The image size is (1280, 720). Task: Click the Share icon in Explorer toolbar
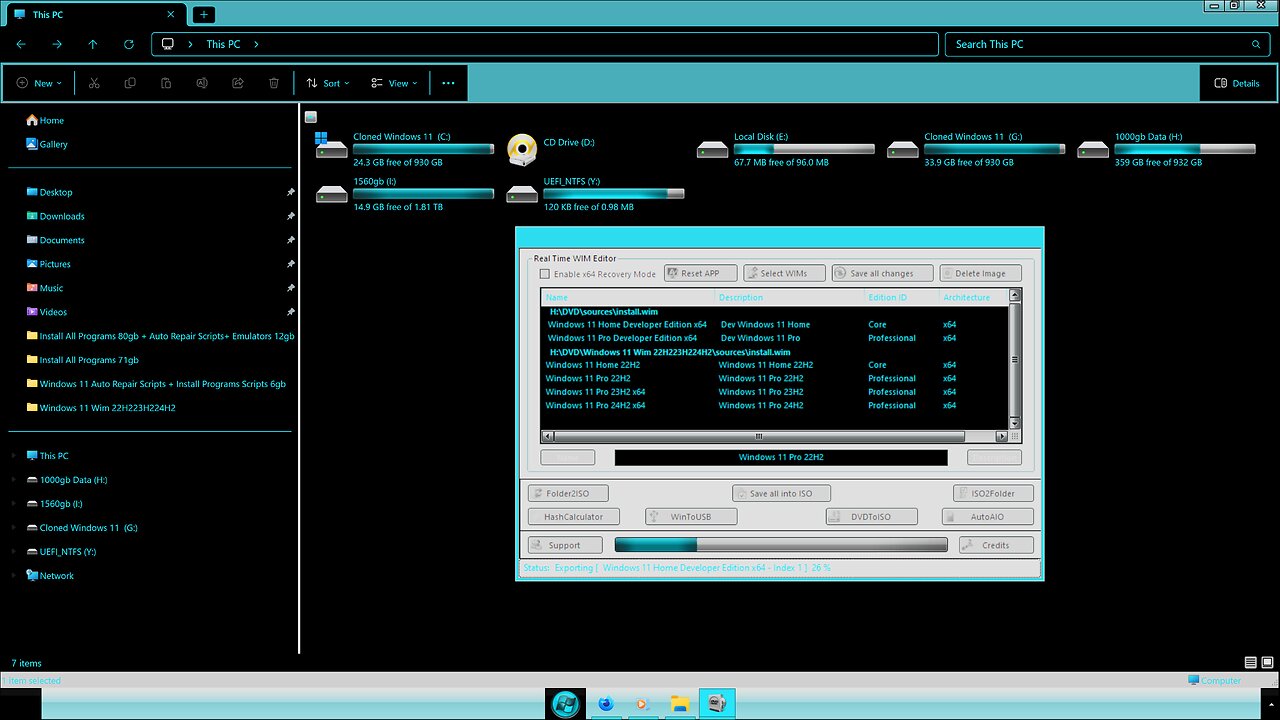(238, 83)
